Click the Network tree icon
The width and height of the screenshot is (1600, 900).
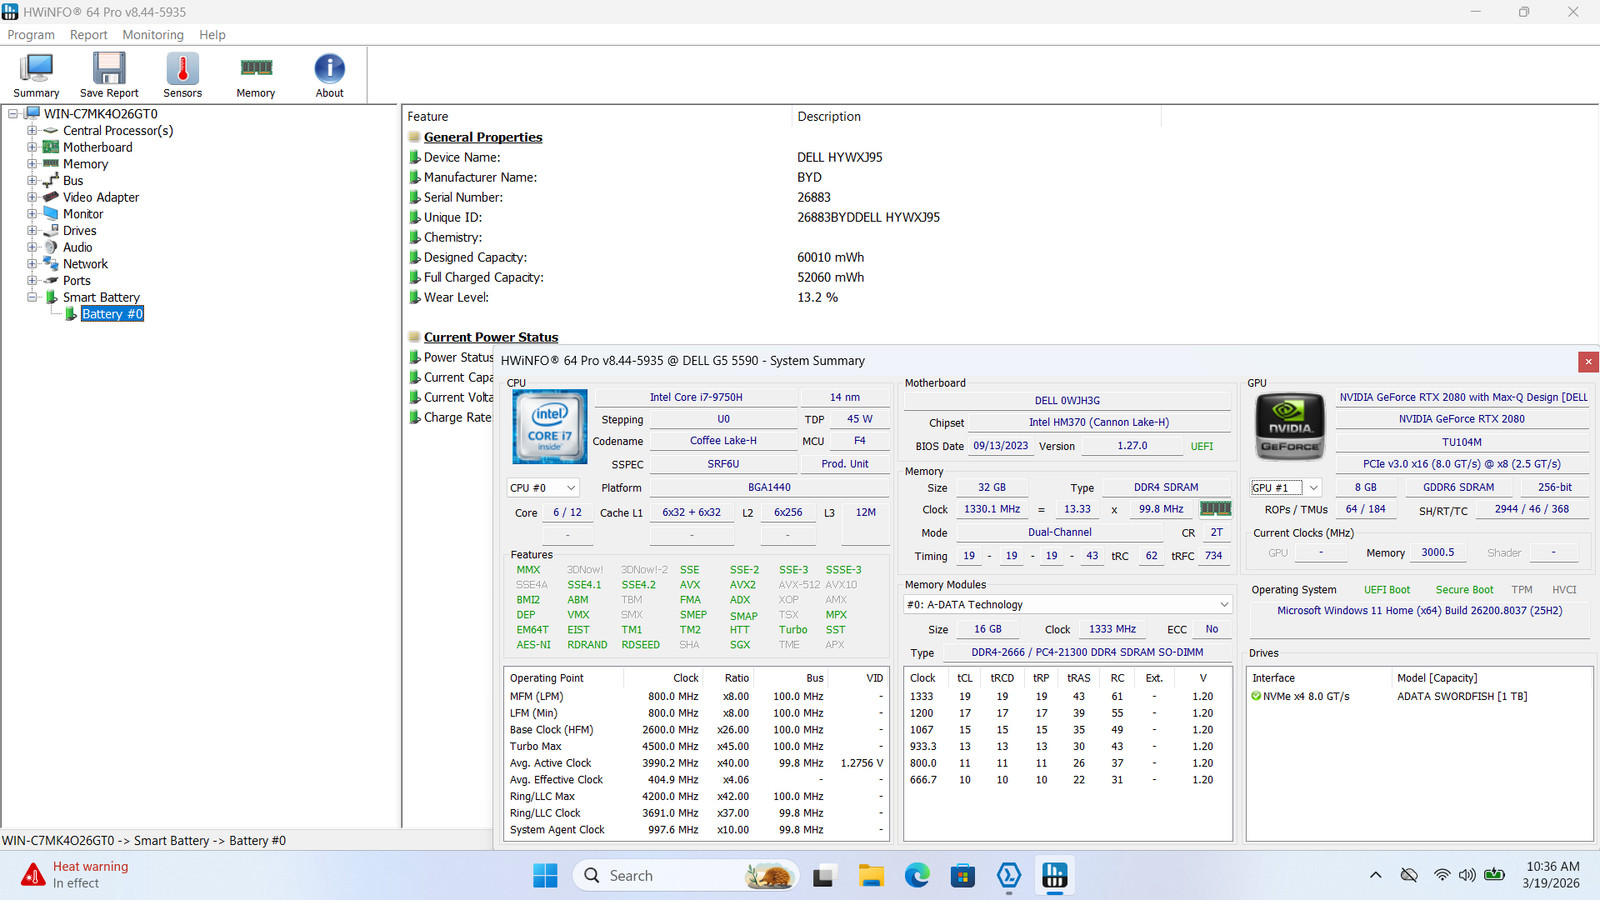(51, 264)
